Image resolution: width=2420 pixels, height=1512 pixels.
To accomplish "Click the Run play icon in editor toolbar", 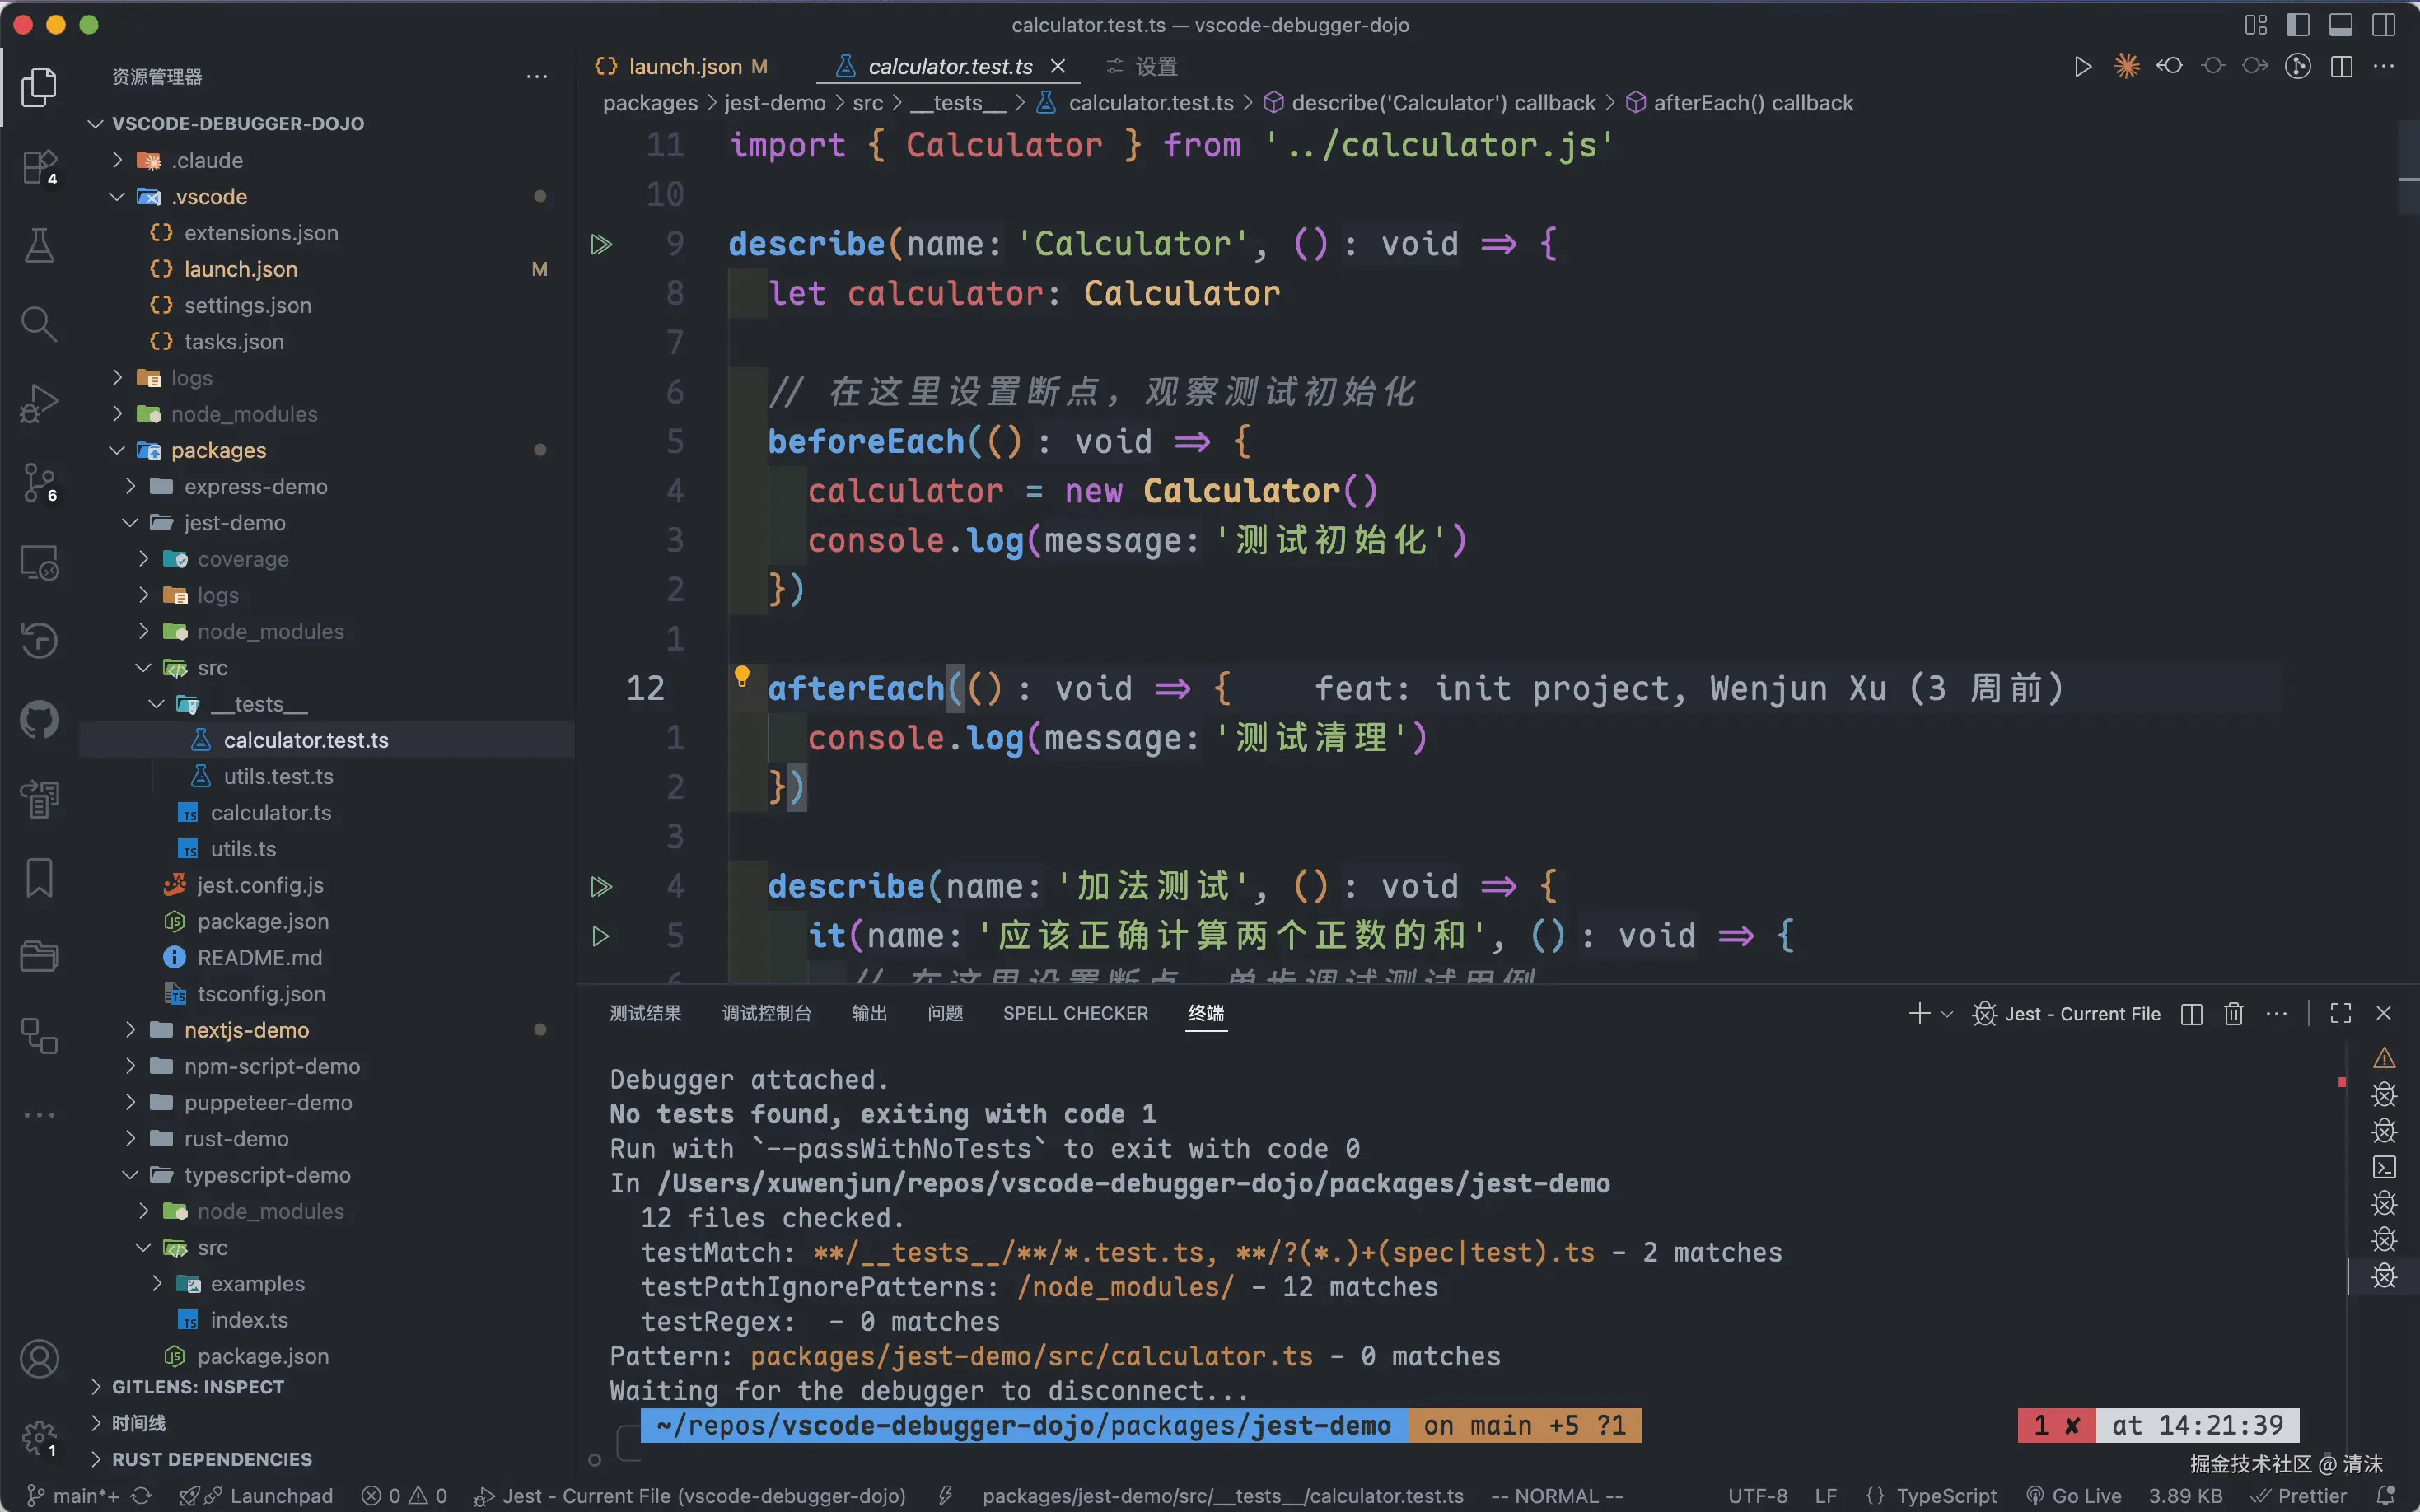I will pos(2082,67).
